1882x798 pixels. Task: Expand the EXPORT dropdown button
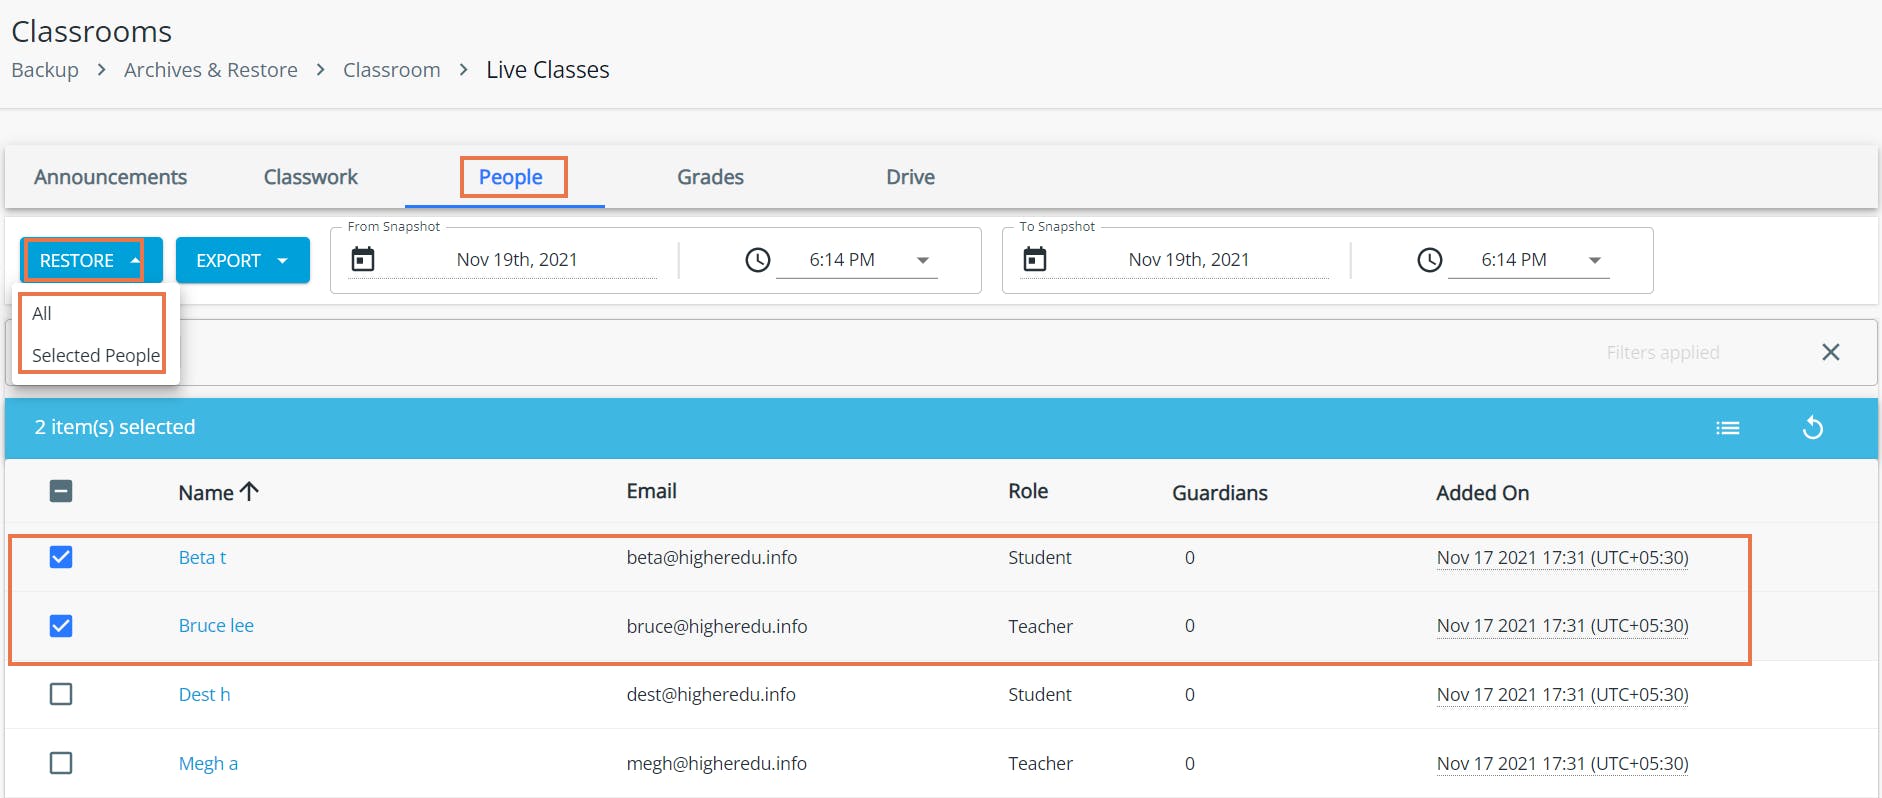[x=243, y=260]
